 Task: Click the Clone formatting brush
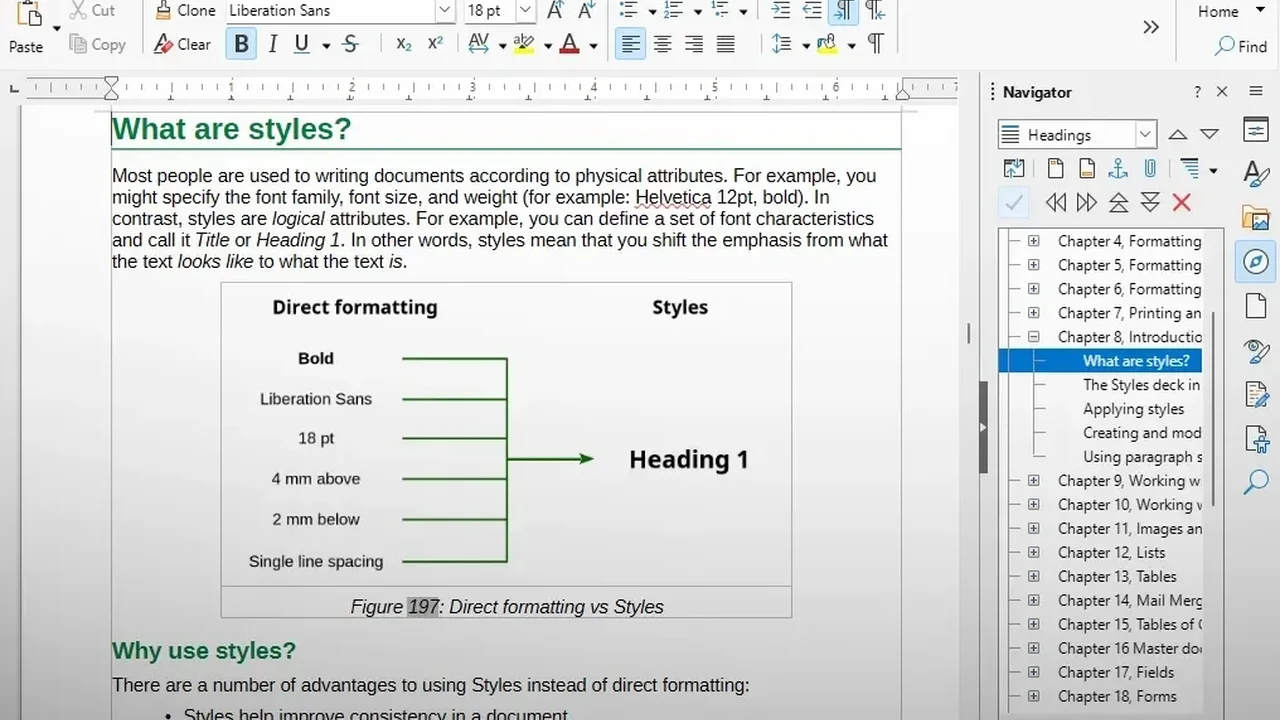pos(185,11)
